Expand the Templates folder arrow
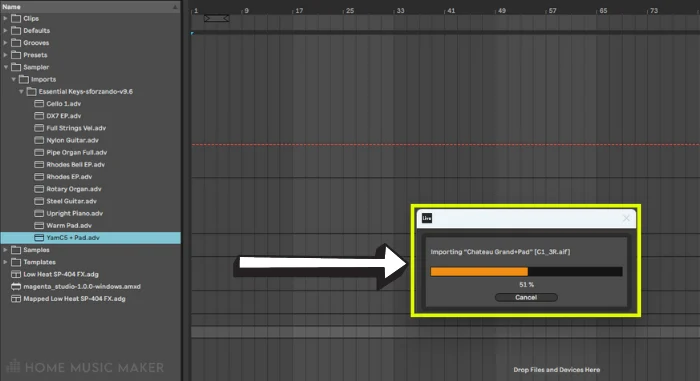The height and width of the screenshot is (381, 700). pos(5,262)
